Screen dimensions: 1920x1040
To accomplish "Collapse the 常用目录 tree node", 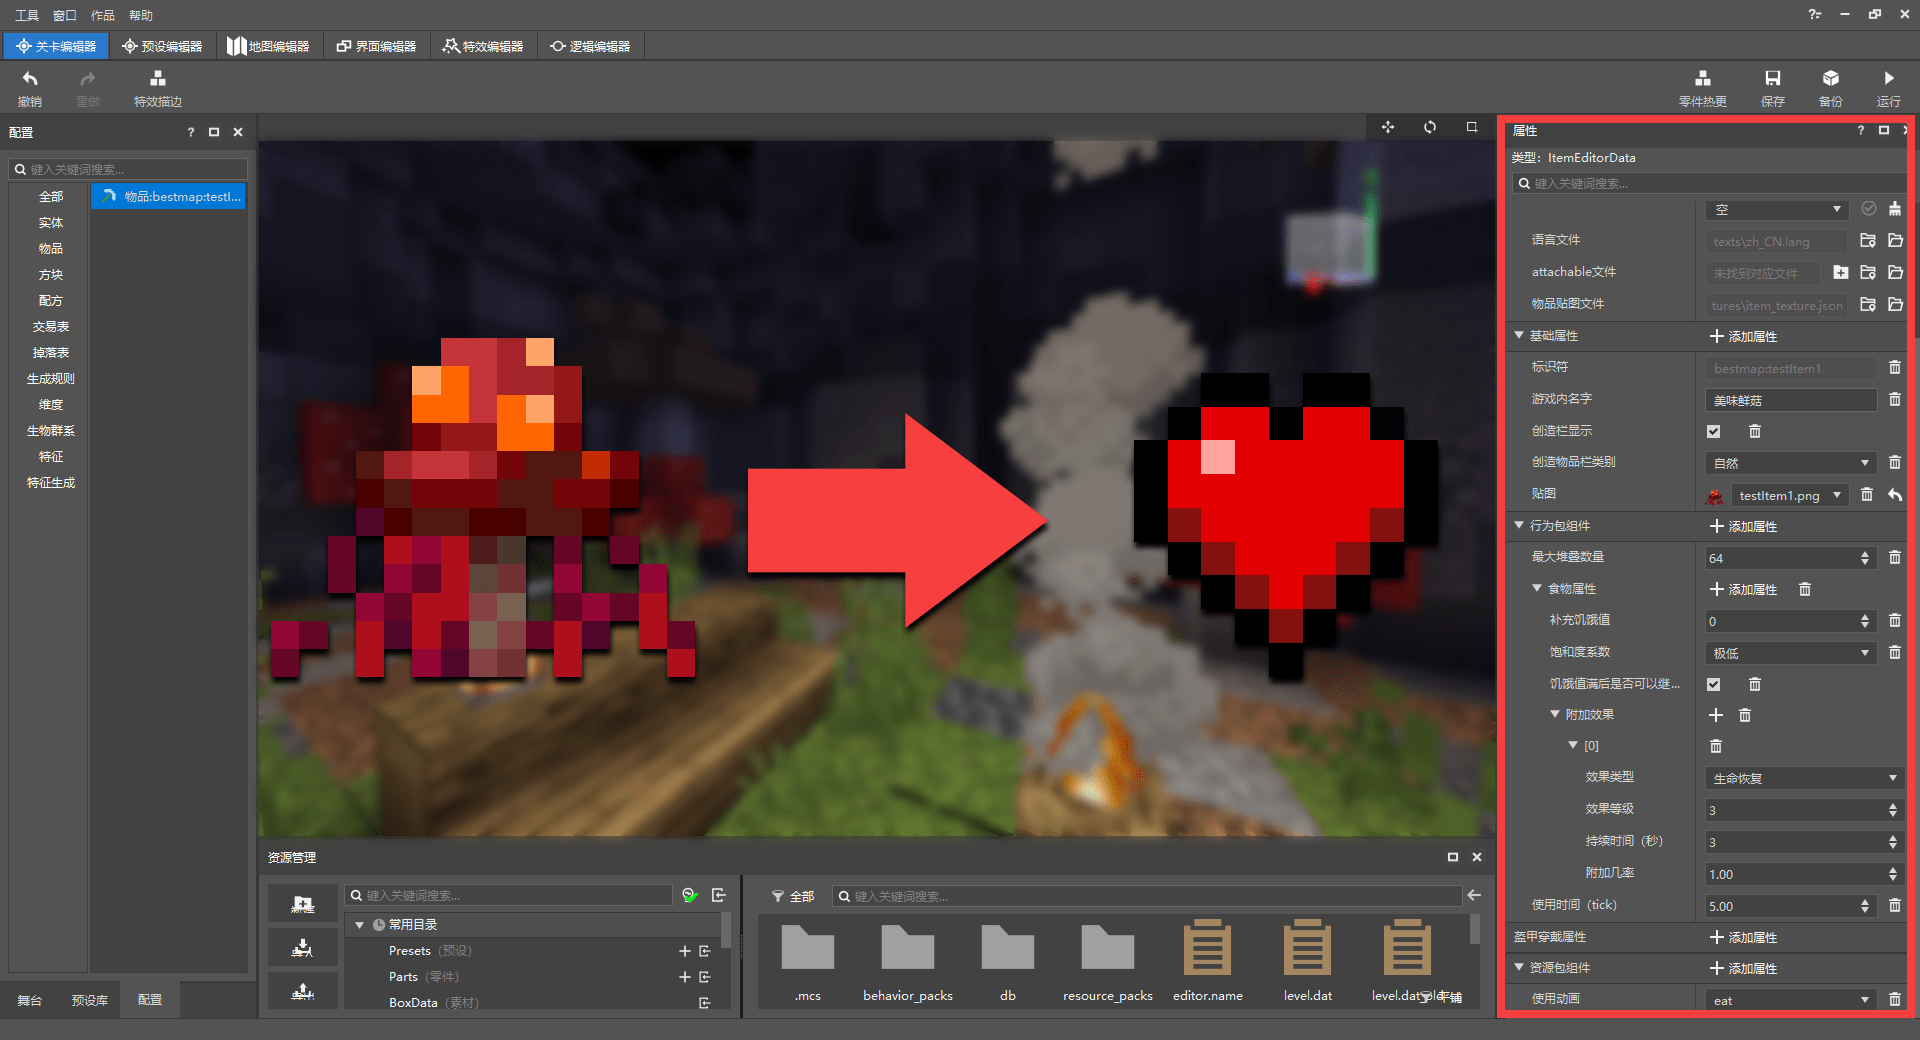I will (359, 925).
